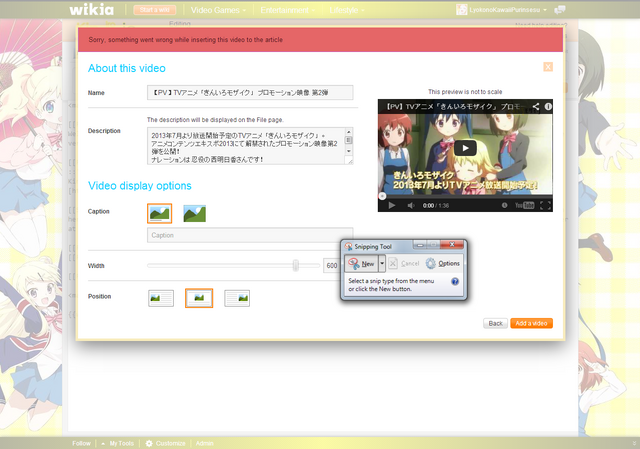
Task: Click the Description scrollbar down arrow
Action: click(x=349, y=151)
